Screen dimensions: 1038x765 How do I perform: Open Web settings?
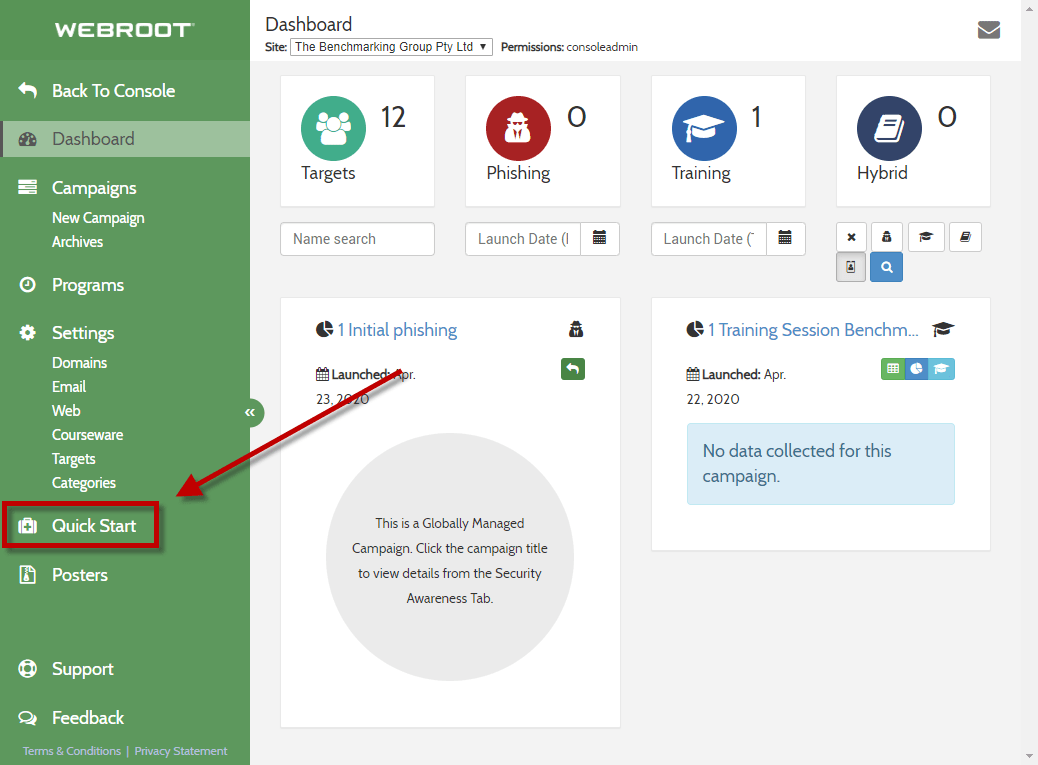[66, 410]
